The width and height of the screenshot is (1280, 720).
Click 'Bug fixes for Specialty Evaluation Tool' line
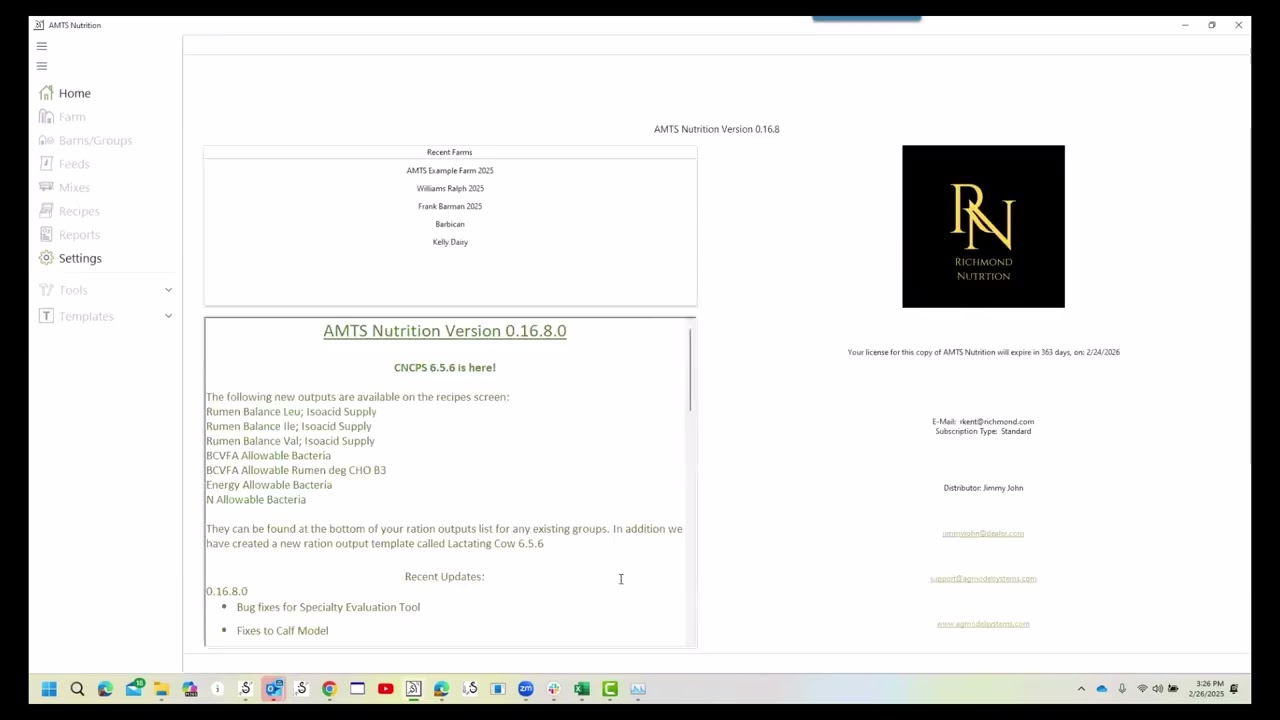click(x=328, y=607)
